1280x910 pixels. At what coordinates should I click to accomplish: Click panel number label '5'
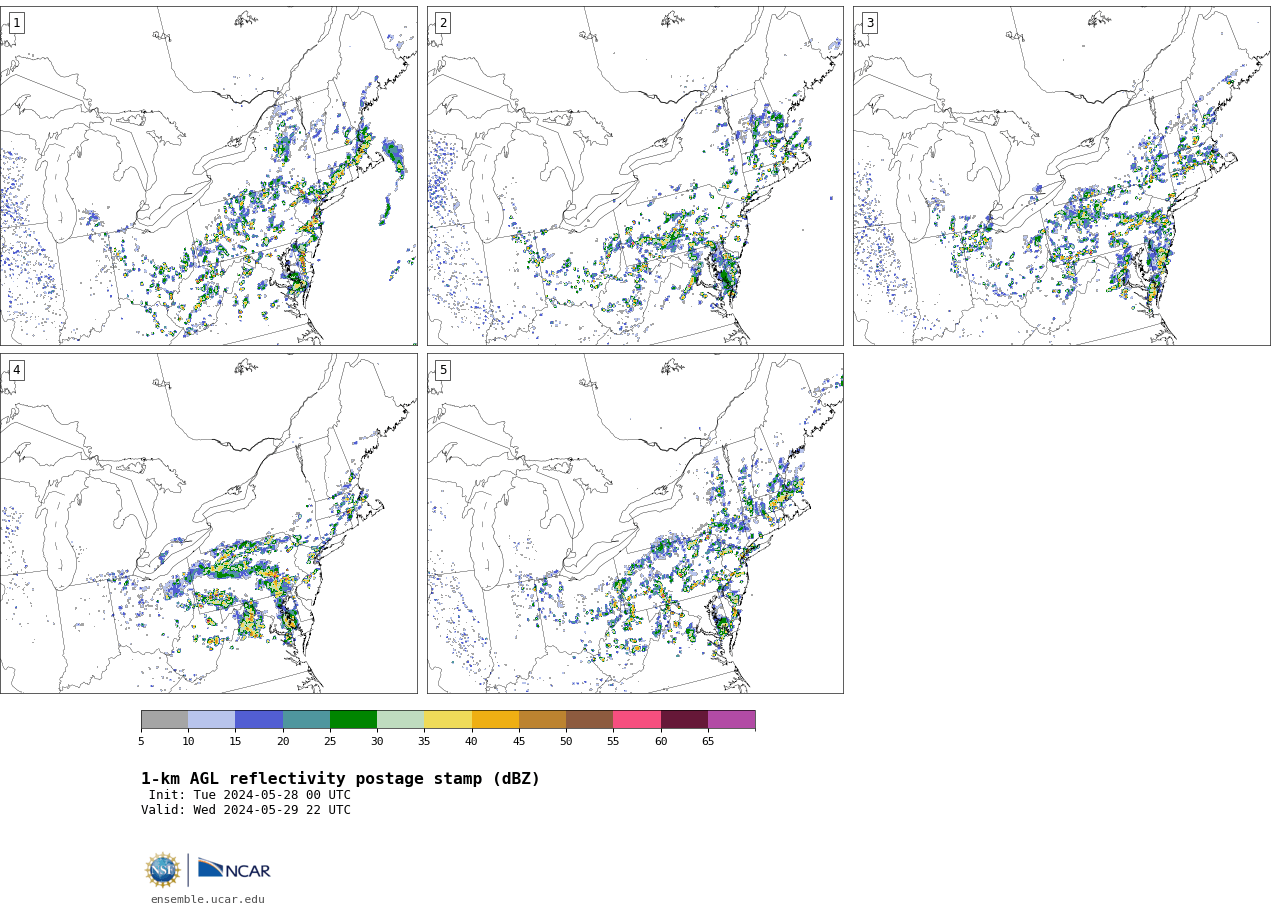443,370
